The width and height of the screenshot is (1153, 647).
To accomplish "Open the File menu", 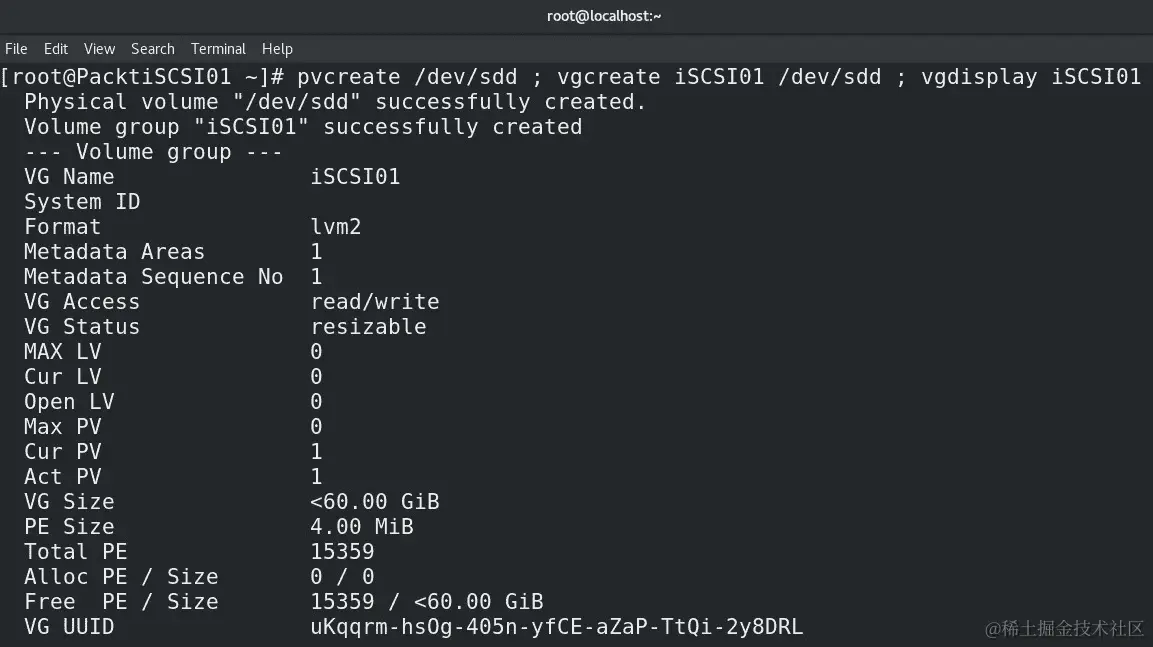I will click(x=16, y=48).
